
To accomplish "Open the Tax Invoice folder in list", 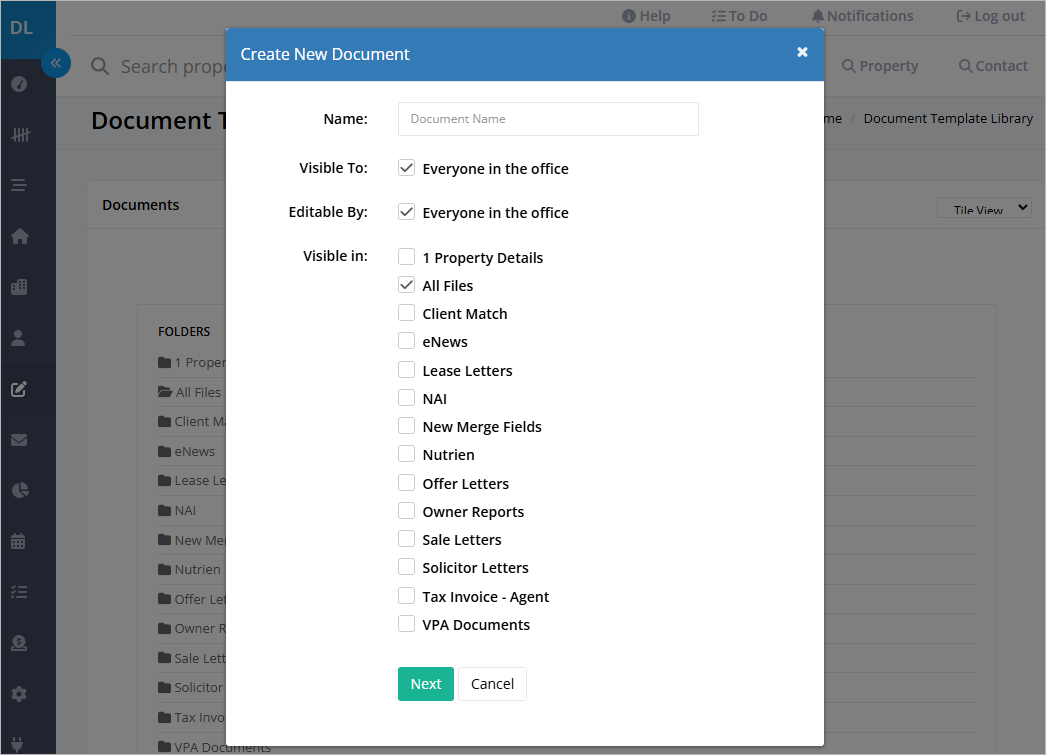I will (192, 717).
